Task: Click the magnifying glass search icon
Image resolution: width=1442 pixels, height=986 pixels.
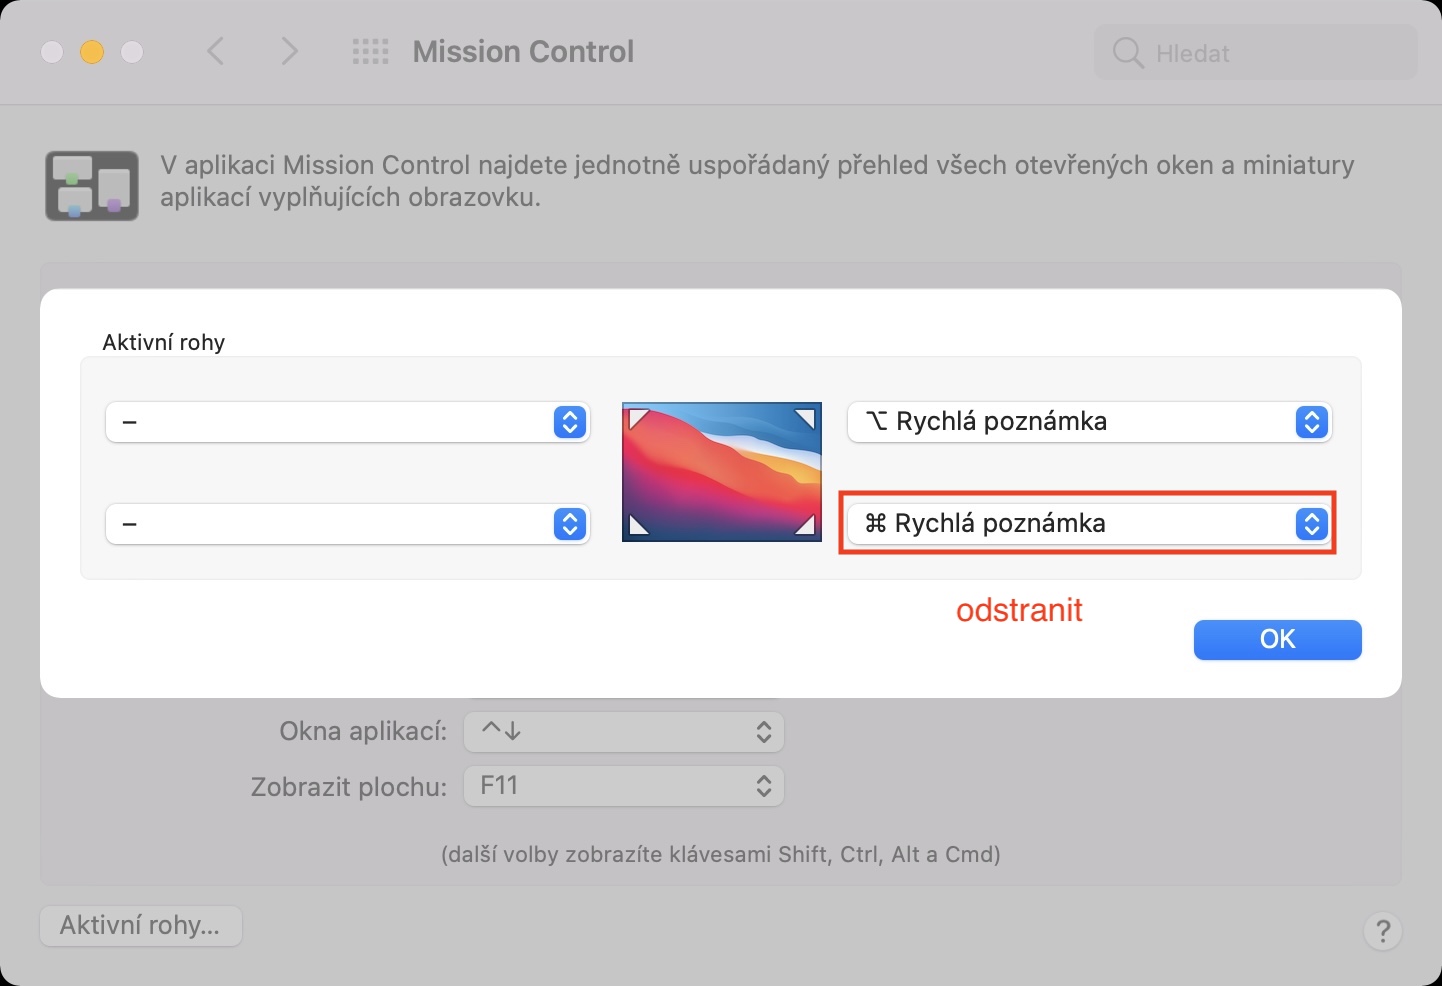Action: tap(1127, 53)
